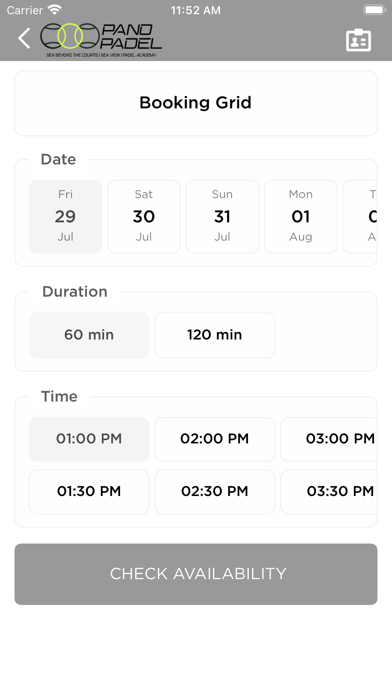Select 01:00 PM time slot
This screenshot has width=392, height=696.
point(89,439)
